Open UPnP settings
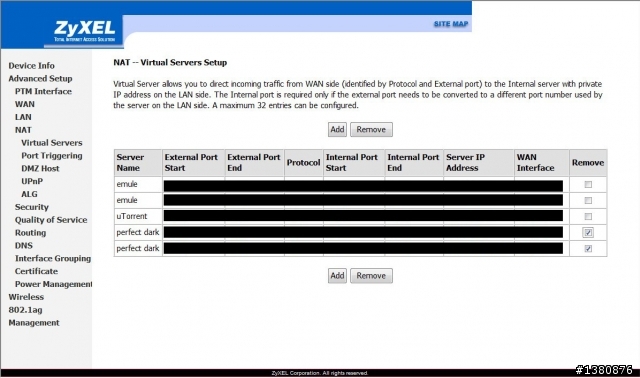Viewport: 640px width, 378px height. 32,181
